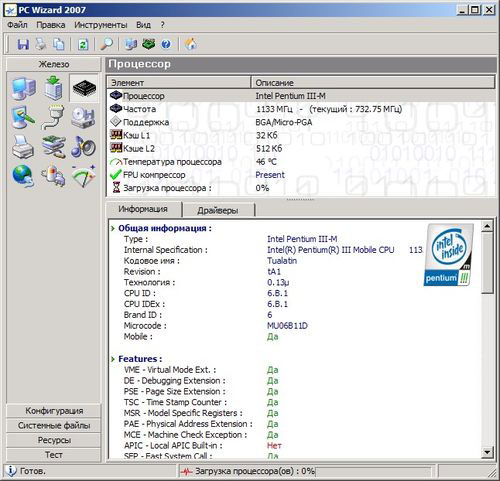This screenshot has height=481, width=500.
Task: Open the Drives disc icon
Action: click(x=83, y=117)
